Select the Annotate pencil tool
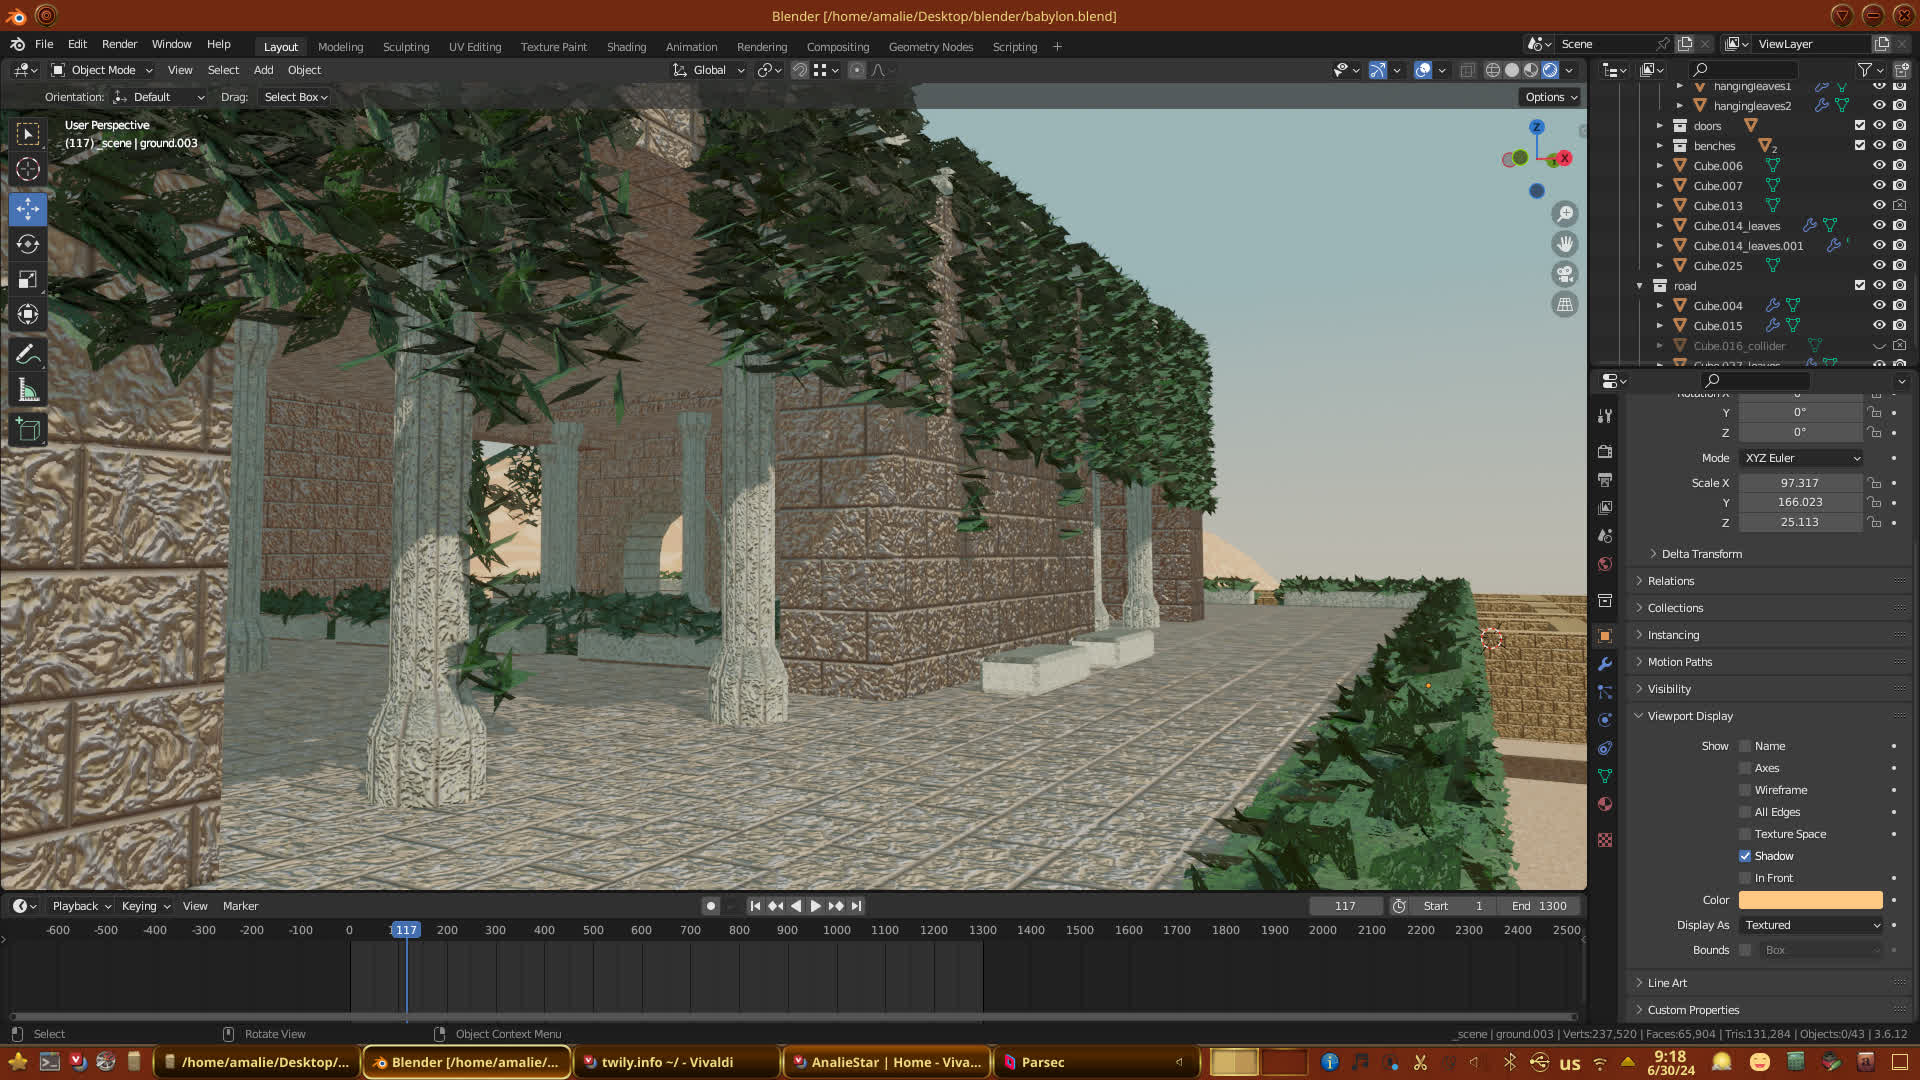 (28, 355)
